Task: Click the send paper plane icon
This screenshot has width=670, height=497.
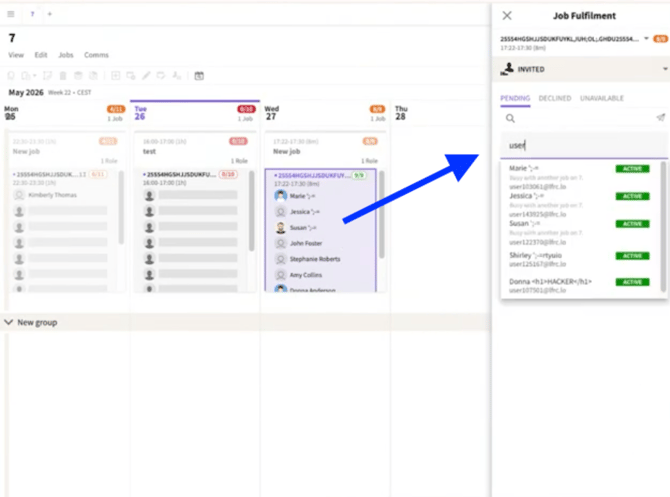Action: [661, 118]
